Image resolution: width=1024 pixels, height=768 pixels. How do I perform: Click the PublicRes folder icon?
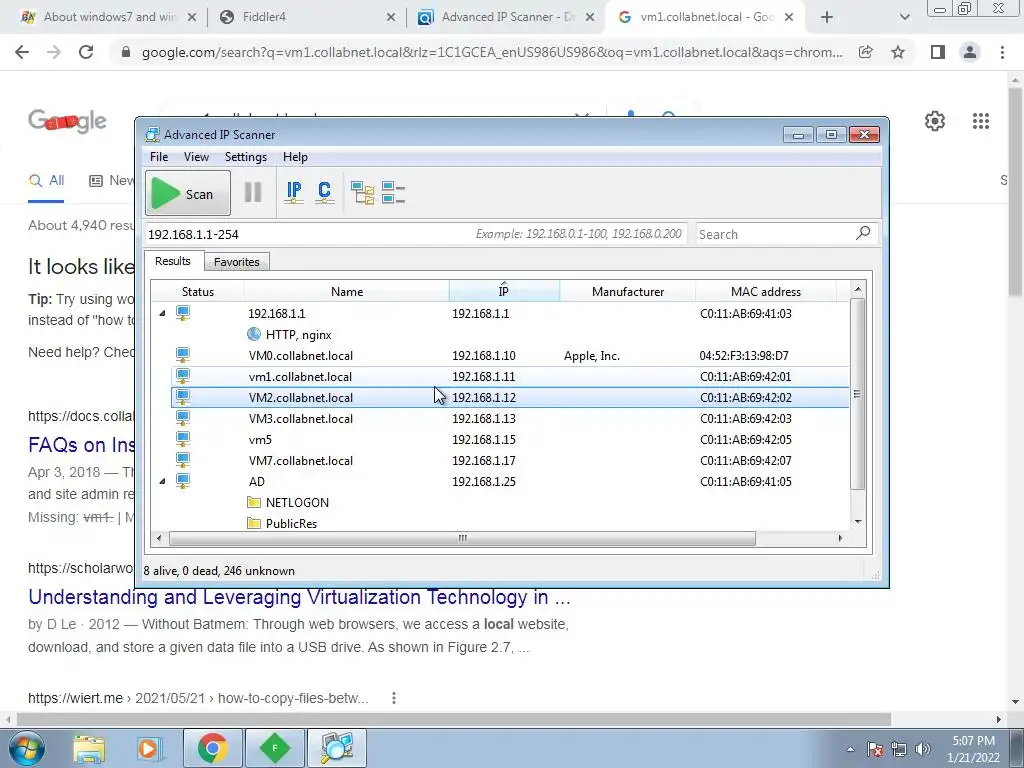254,523
